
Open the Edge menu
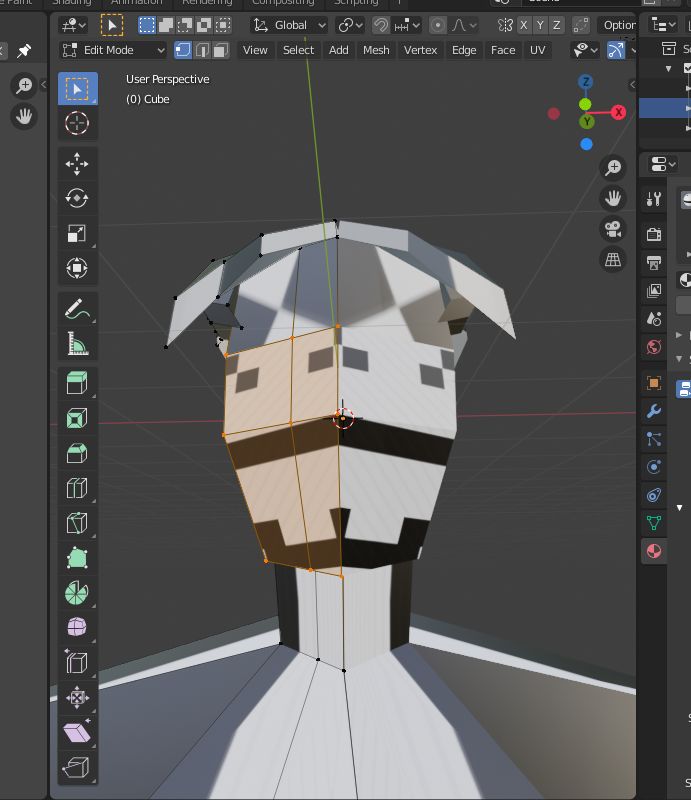pyautogui.click(x=464, y=50)
